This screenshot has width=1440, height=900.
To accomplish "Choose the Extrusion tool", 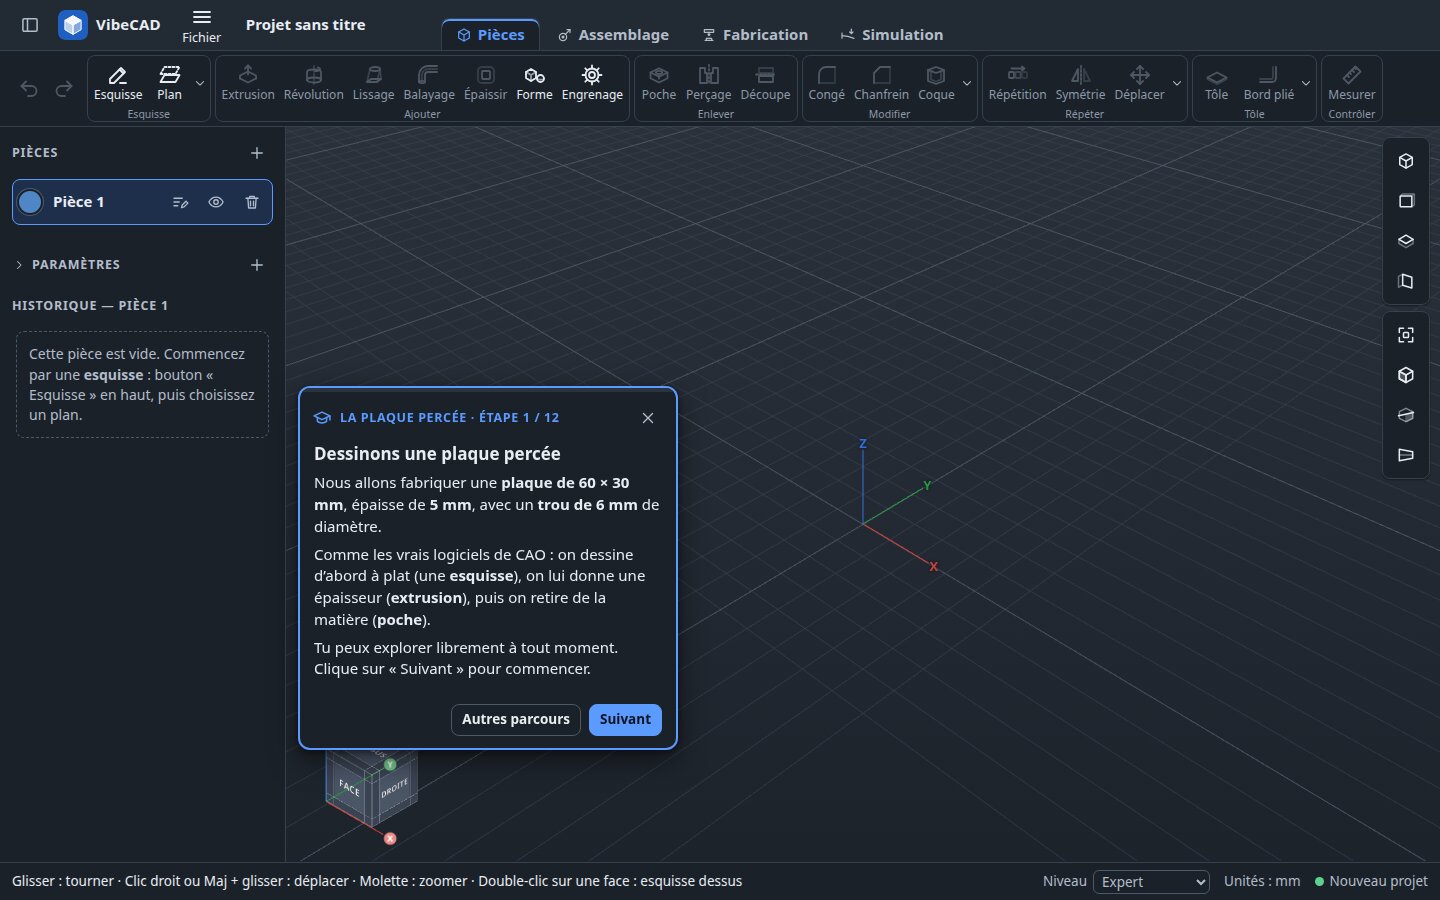I will coord(248,83).
